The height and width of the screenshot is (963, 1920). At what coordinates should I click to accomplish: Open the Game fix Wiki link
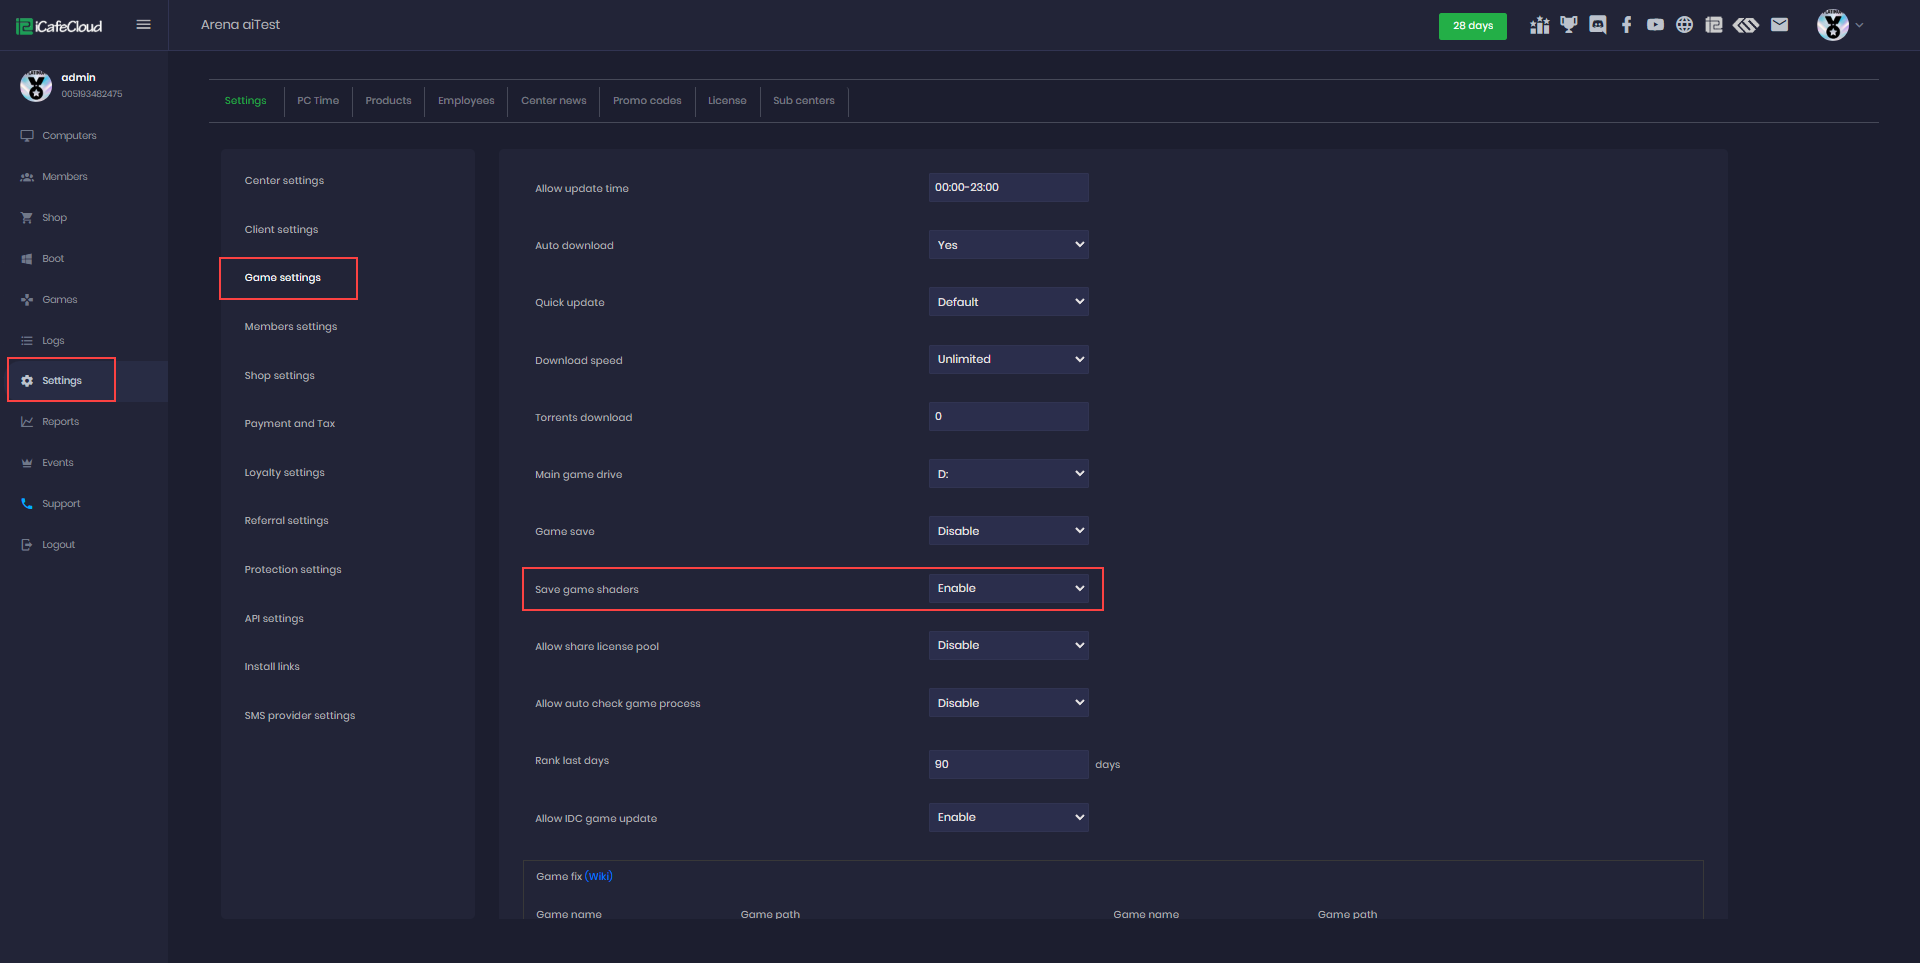coord(599,877)
